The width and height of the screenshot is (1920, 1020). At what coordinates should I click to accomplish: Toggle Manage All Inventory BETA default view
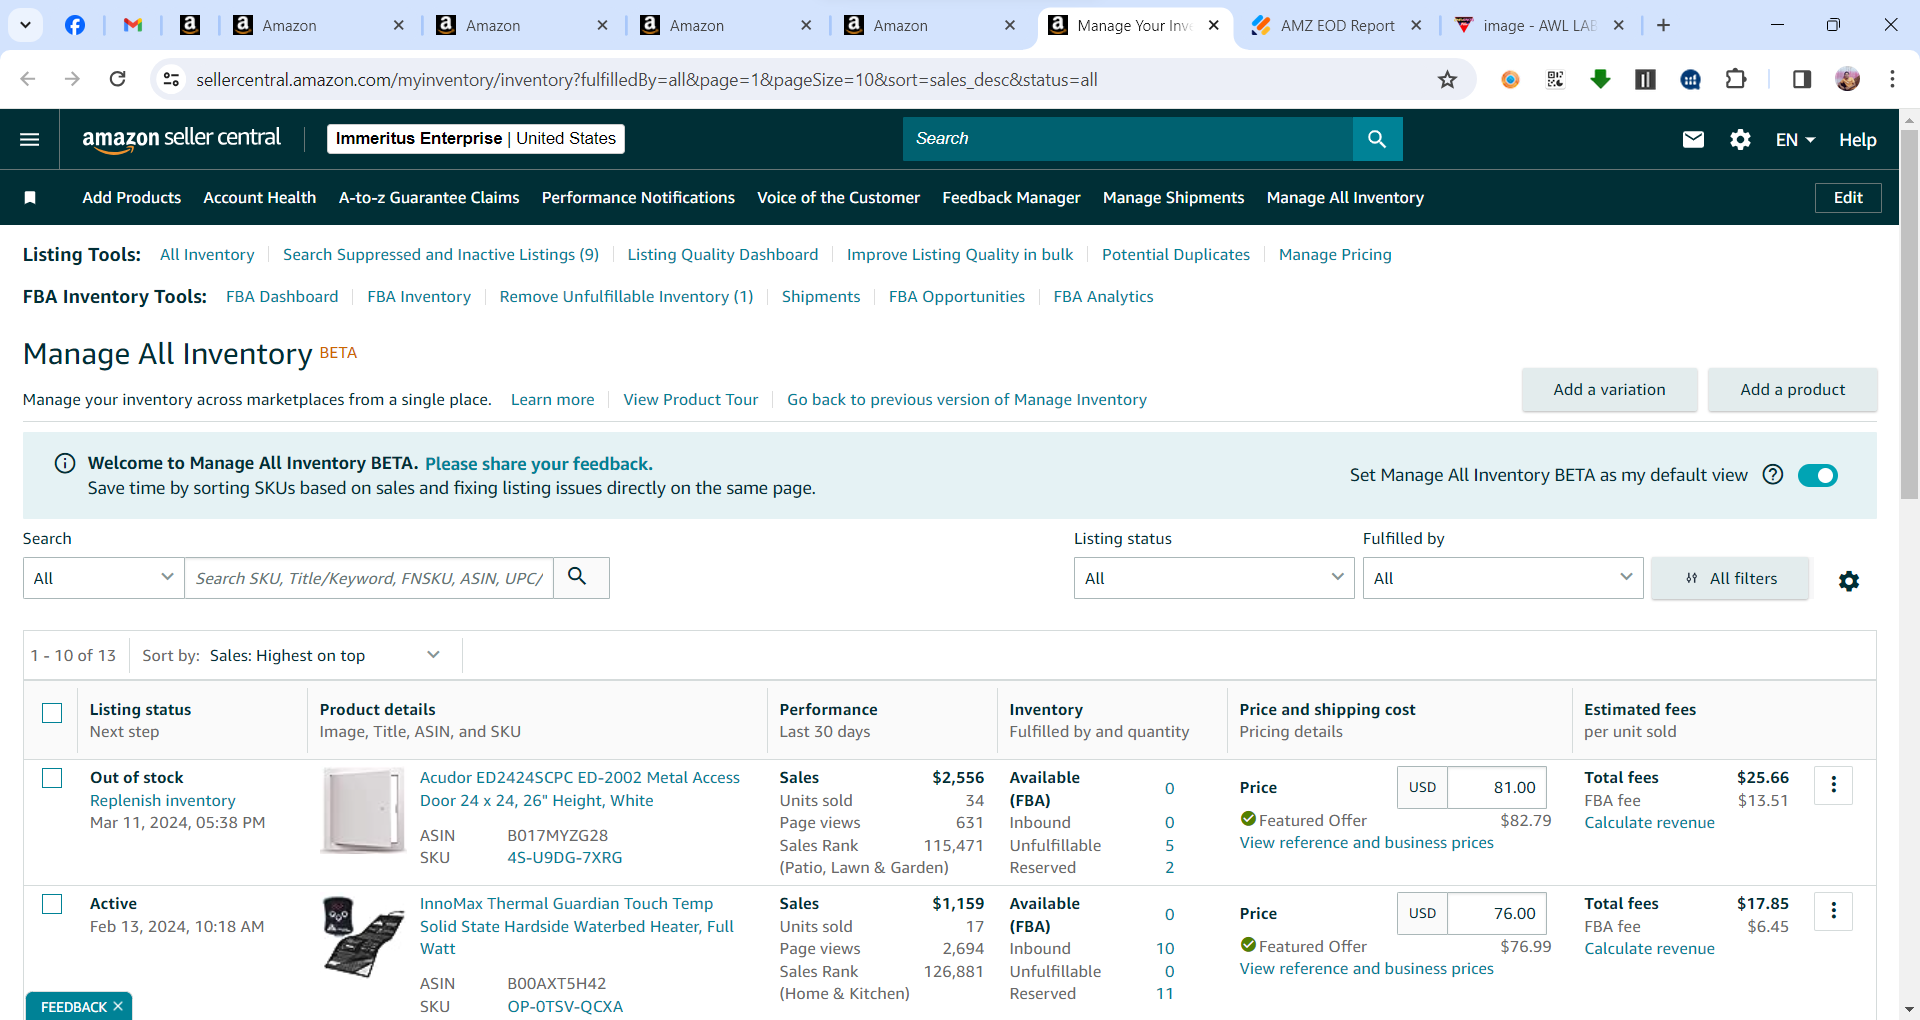[1817, 475]
